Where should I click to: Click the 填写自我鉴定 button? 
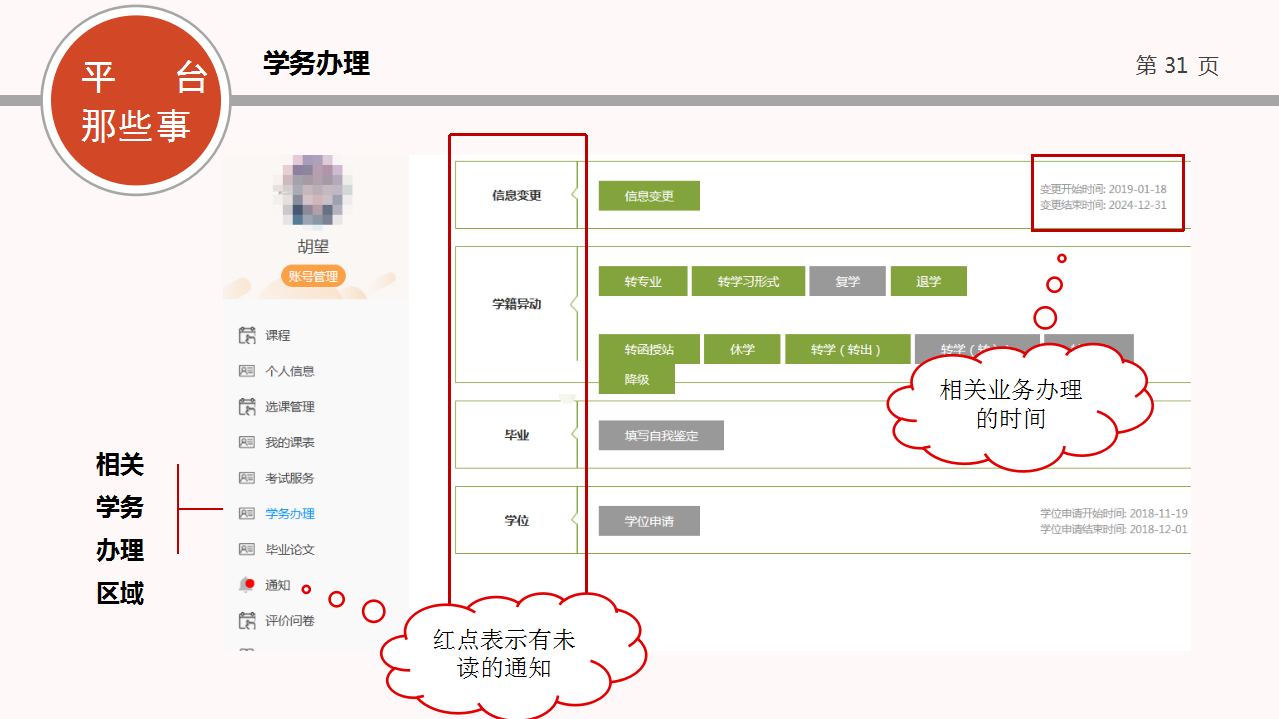[661, 436]
